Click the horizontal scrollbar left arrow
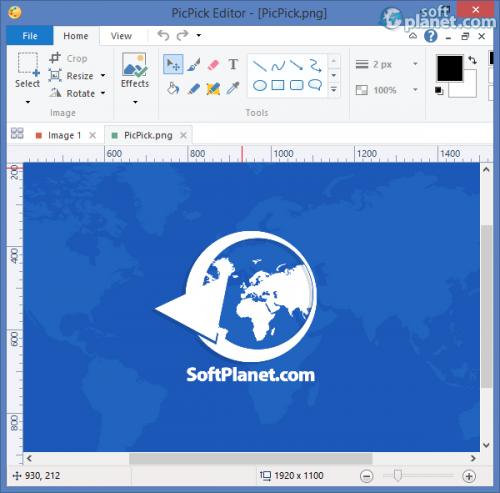500x493 pixels. tap(29, 458)
